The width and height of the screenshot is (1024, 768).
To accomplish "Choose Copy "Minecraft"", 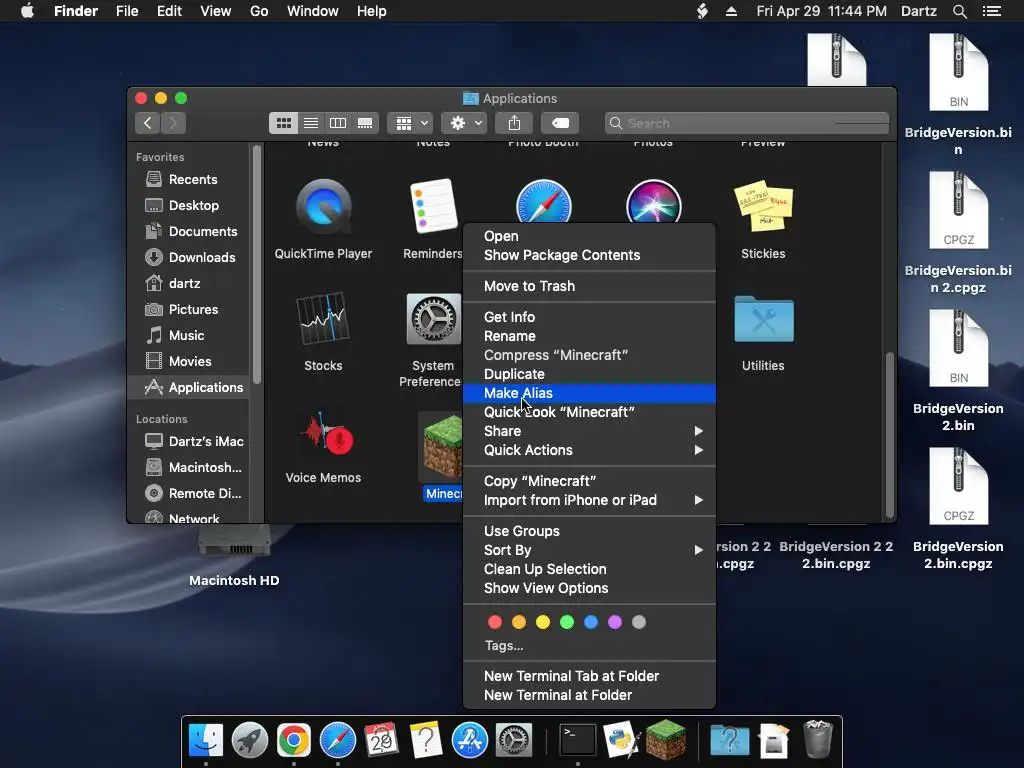I will point(589,481).
